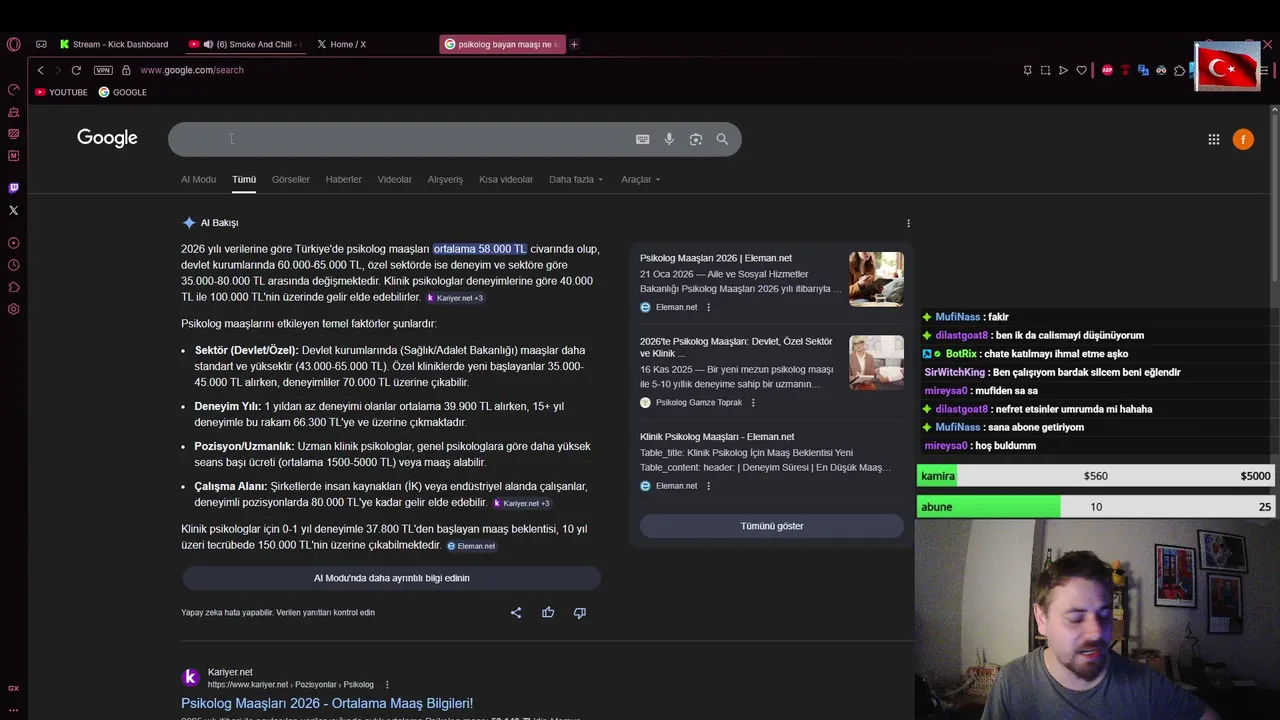Image resolution: width=1280 pixels, height=720 pixels.
Task: Select the Videolar search tab
Action: (x=394, y=180)
